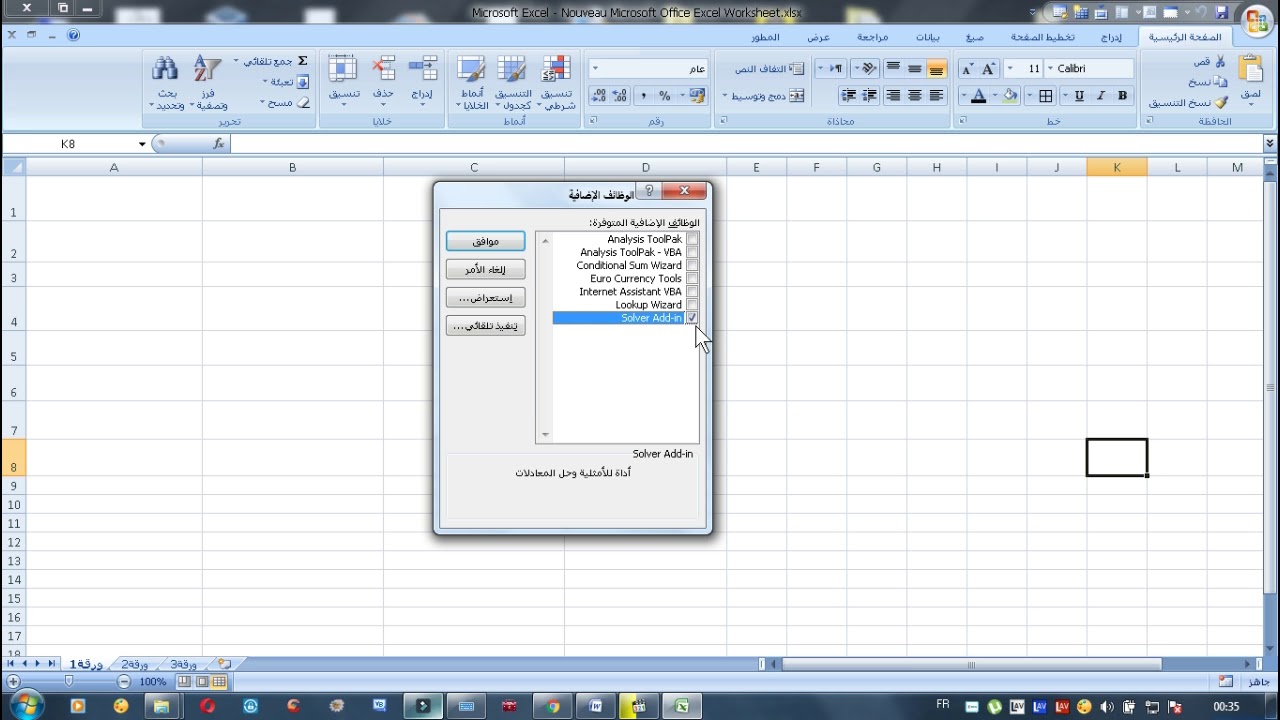Check the Euro Currency Tools checkbox
The image size is (1280, 720).
pos(692,278)
